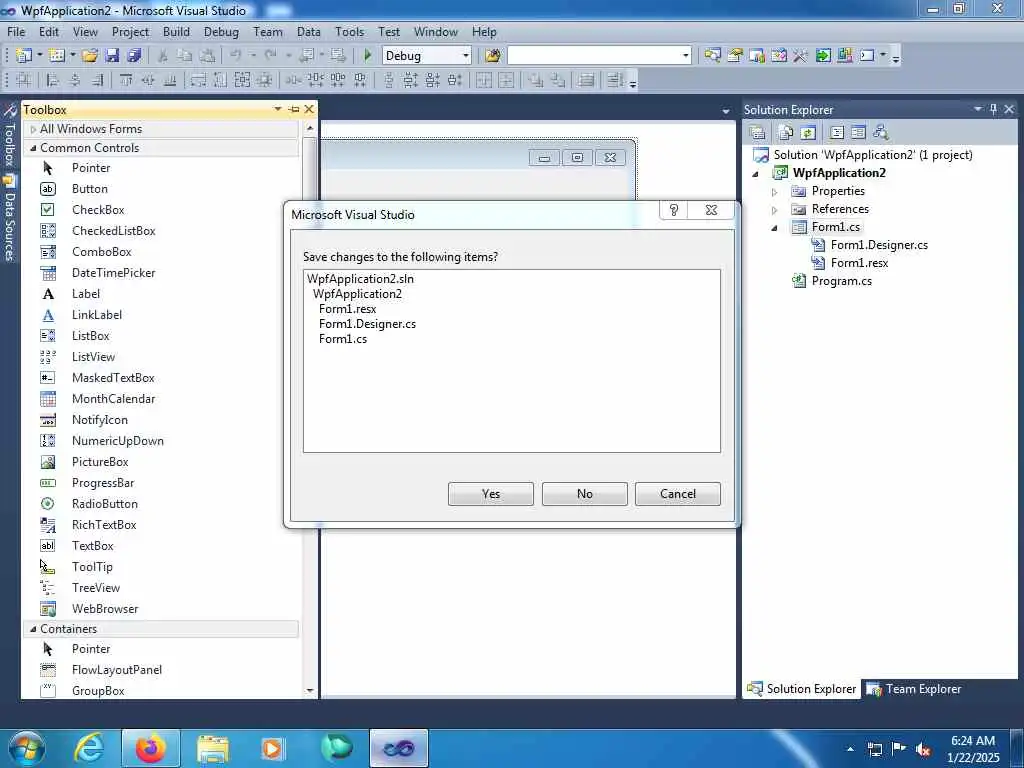This screenshot has width=1024, height=768.
Task: Click View Code icon in Solution Explorer toolbar
Action: (x=837, y=133)
